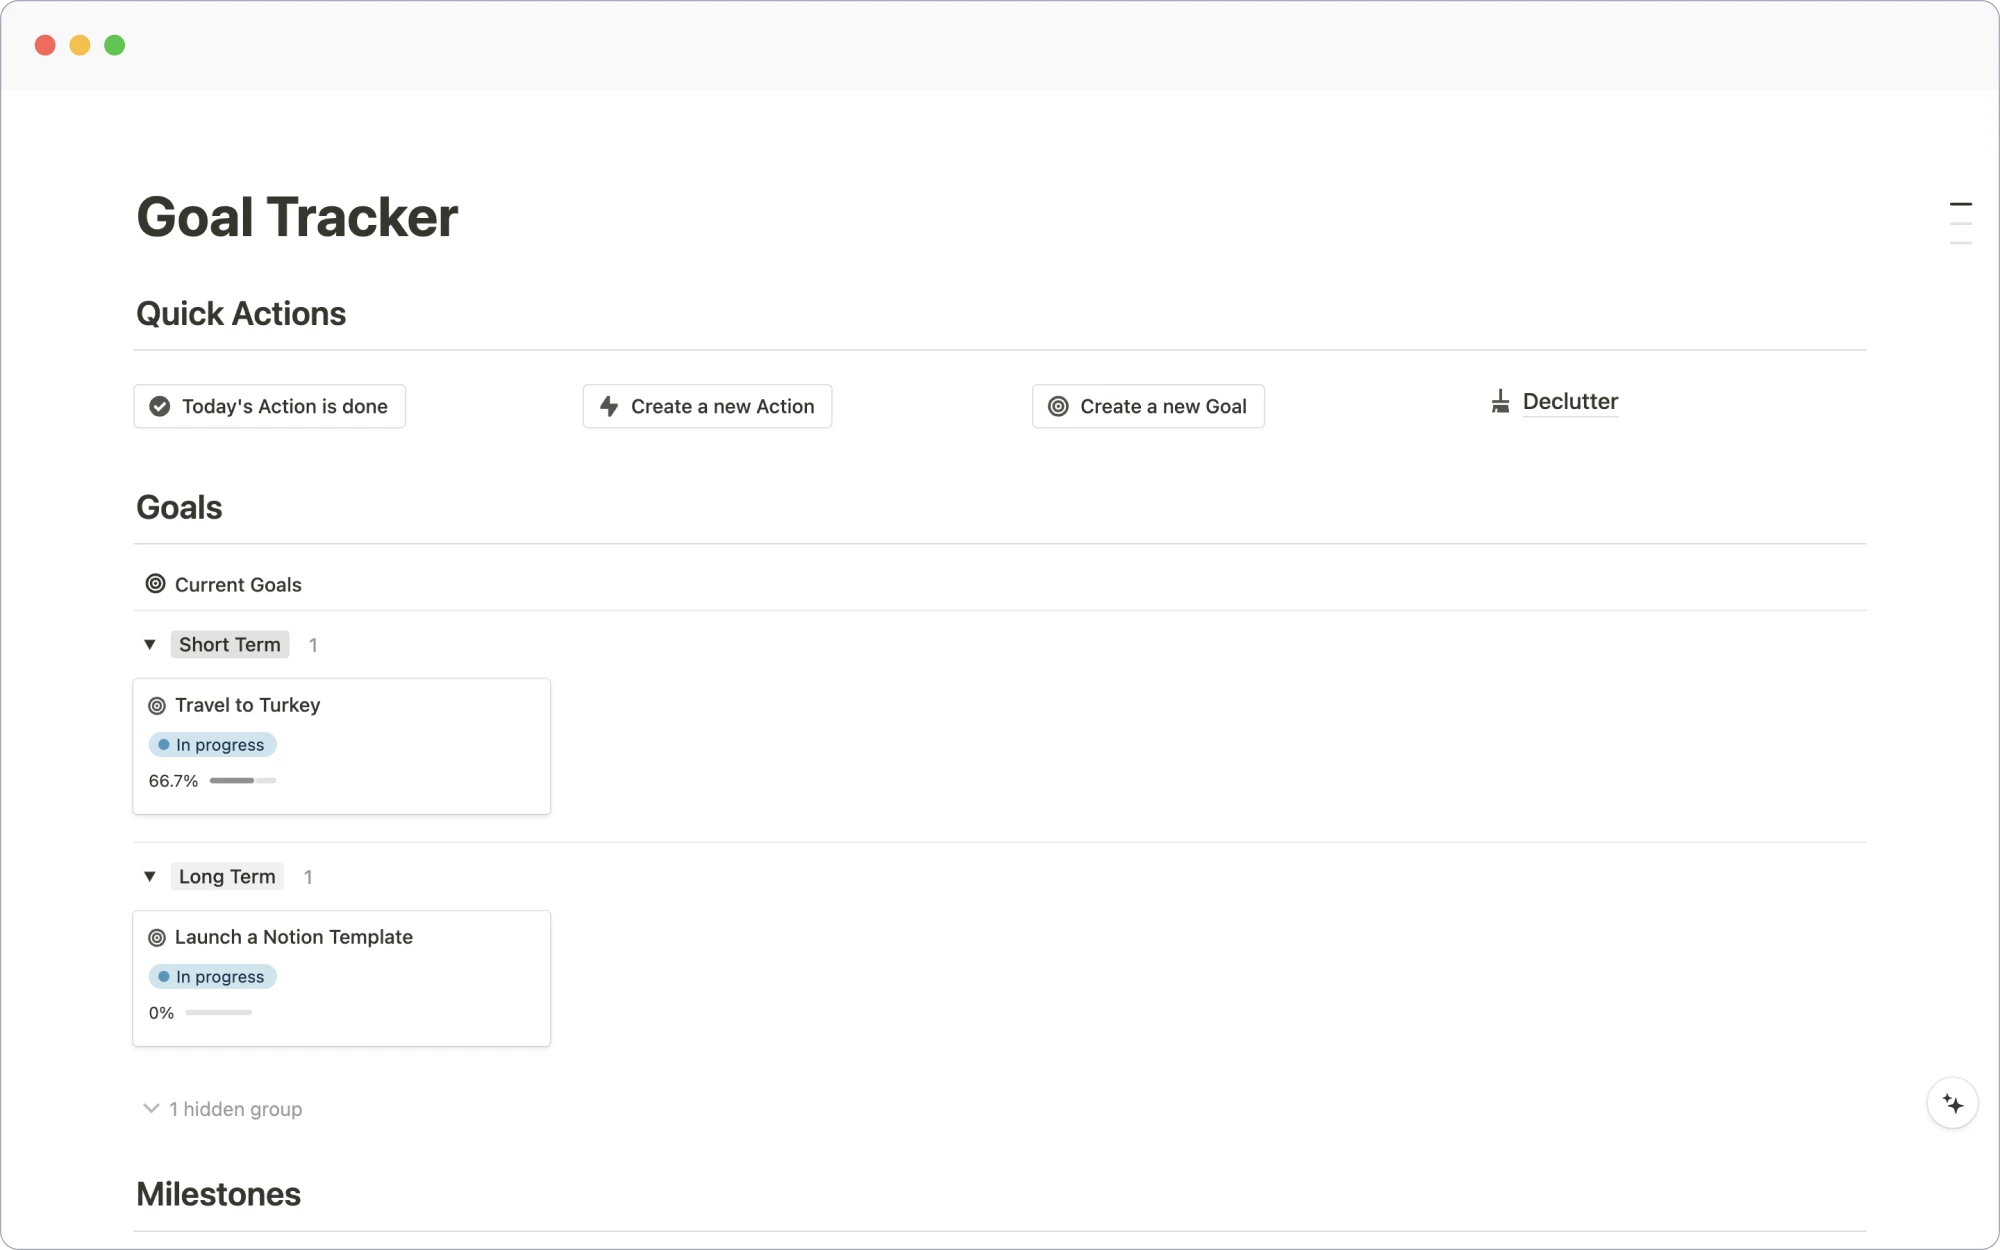The height and width of the screenshot is (1250, 2000).
Task: Click Create a new Goal button
Action: tap(1148, 406)
